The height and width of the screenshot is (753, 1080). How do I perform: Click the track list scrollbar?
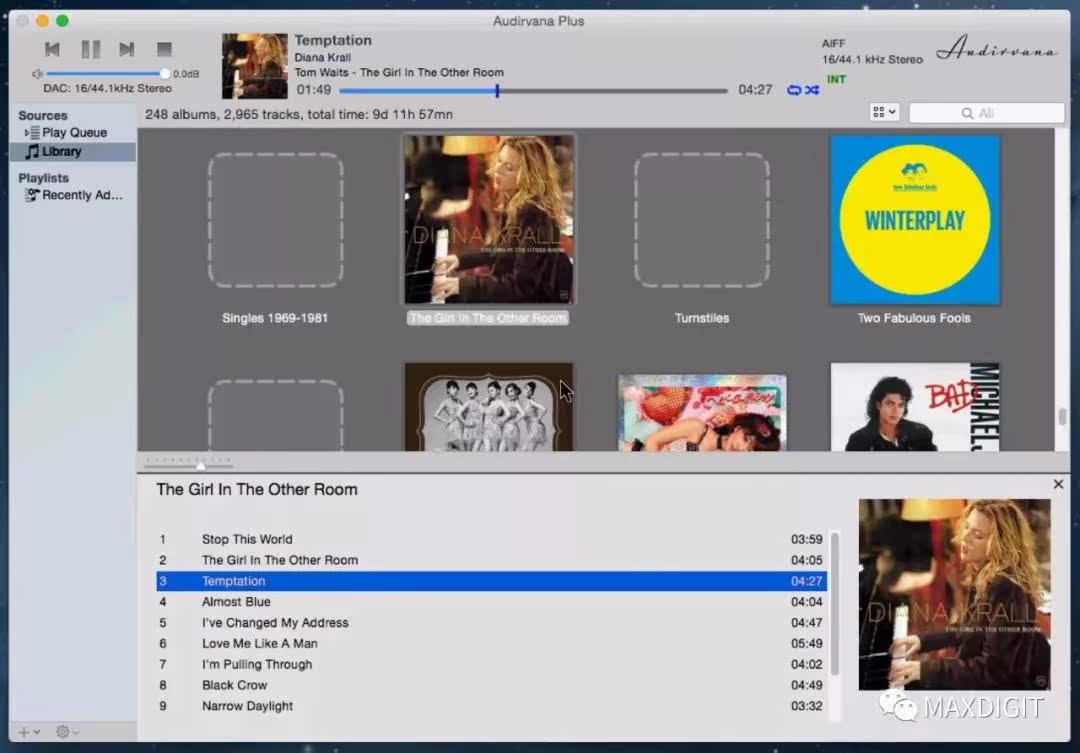point(835,604)
